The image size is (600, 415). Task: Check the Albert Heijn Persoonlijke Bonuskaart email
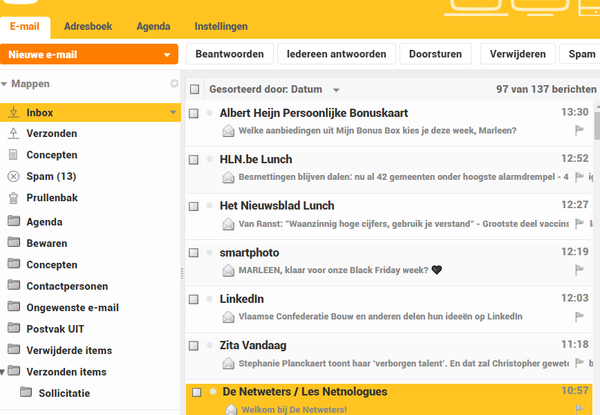[194, 113]
